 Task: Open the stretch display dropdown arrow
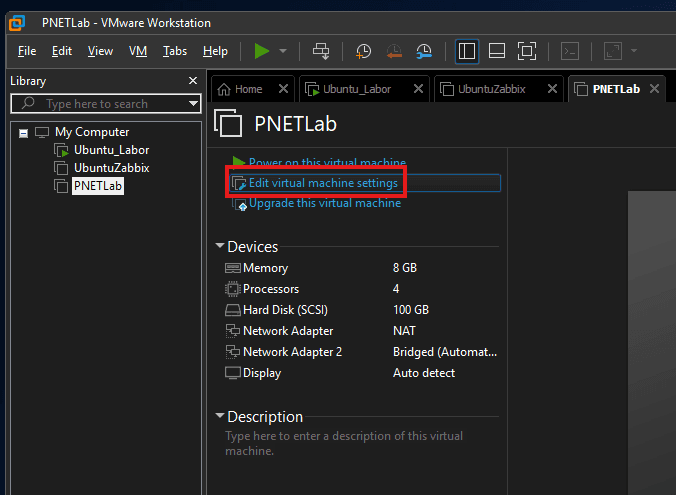pos(634,51)
